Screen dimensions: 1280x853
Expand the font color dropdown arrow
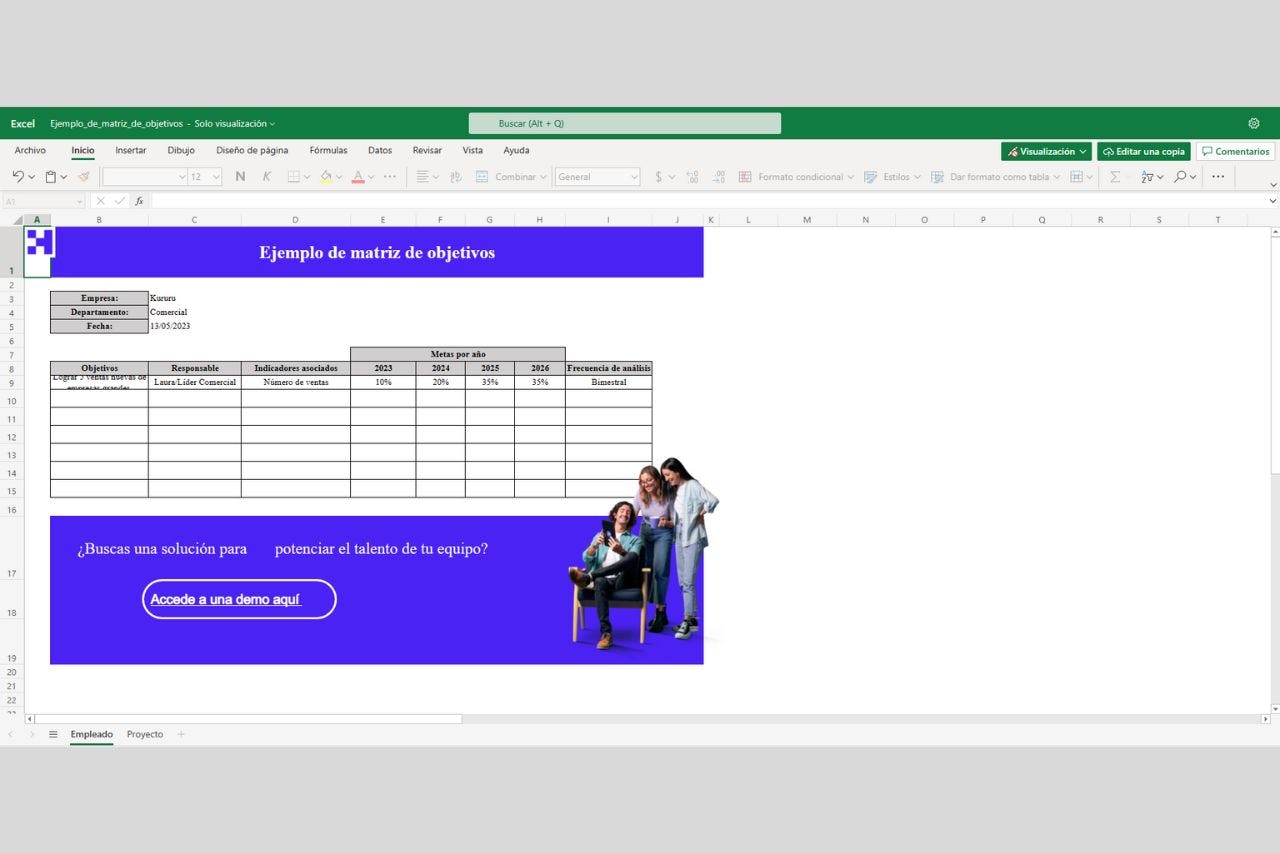[x=369, y=177]
